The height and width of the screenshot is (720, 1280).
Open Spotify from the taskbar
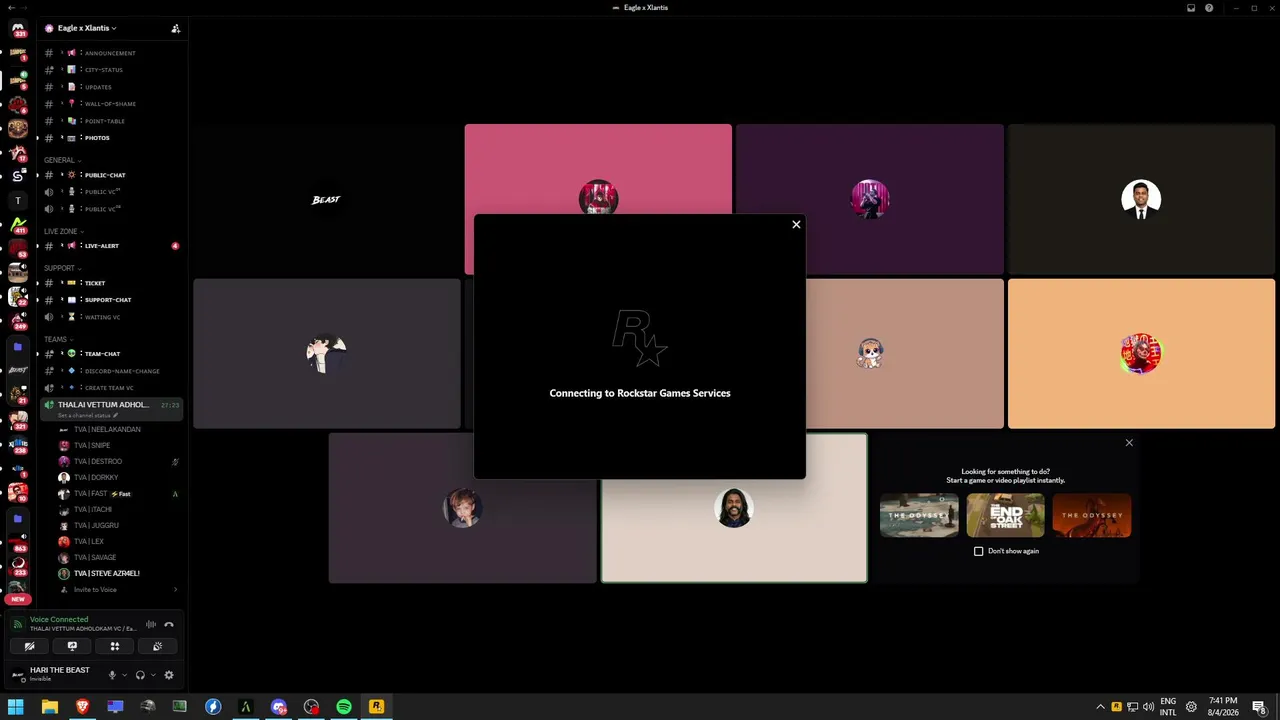pos(344,707)
